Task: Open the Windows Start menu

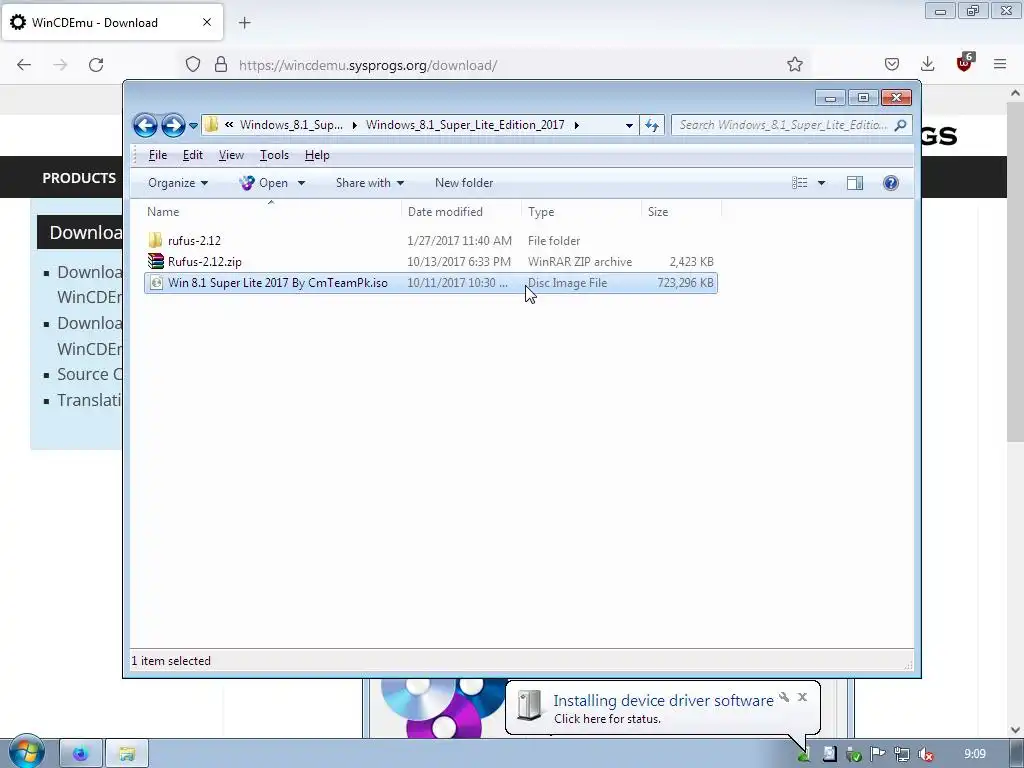Action: [26, 752]
